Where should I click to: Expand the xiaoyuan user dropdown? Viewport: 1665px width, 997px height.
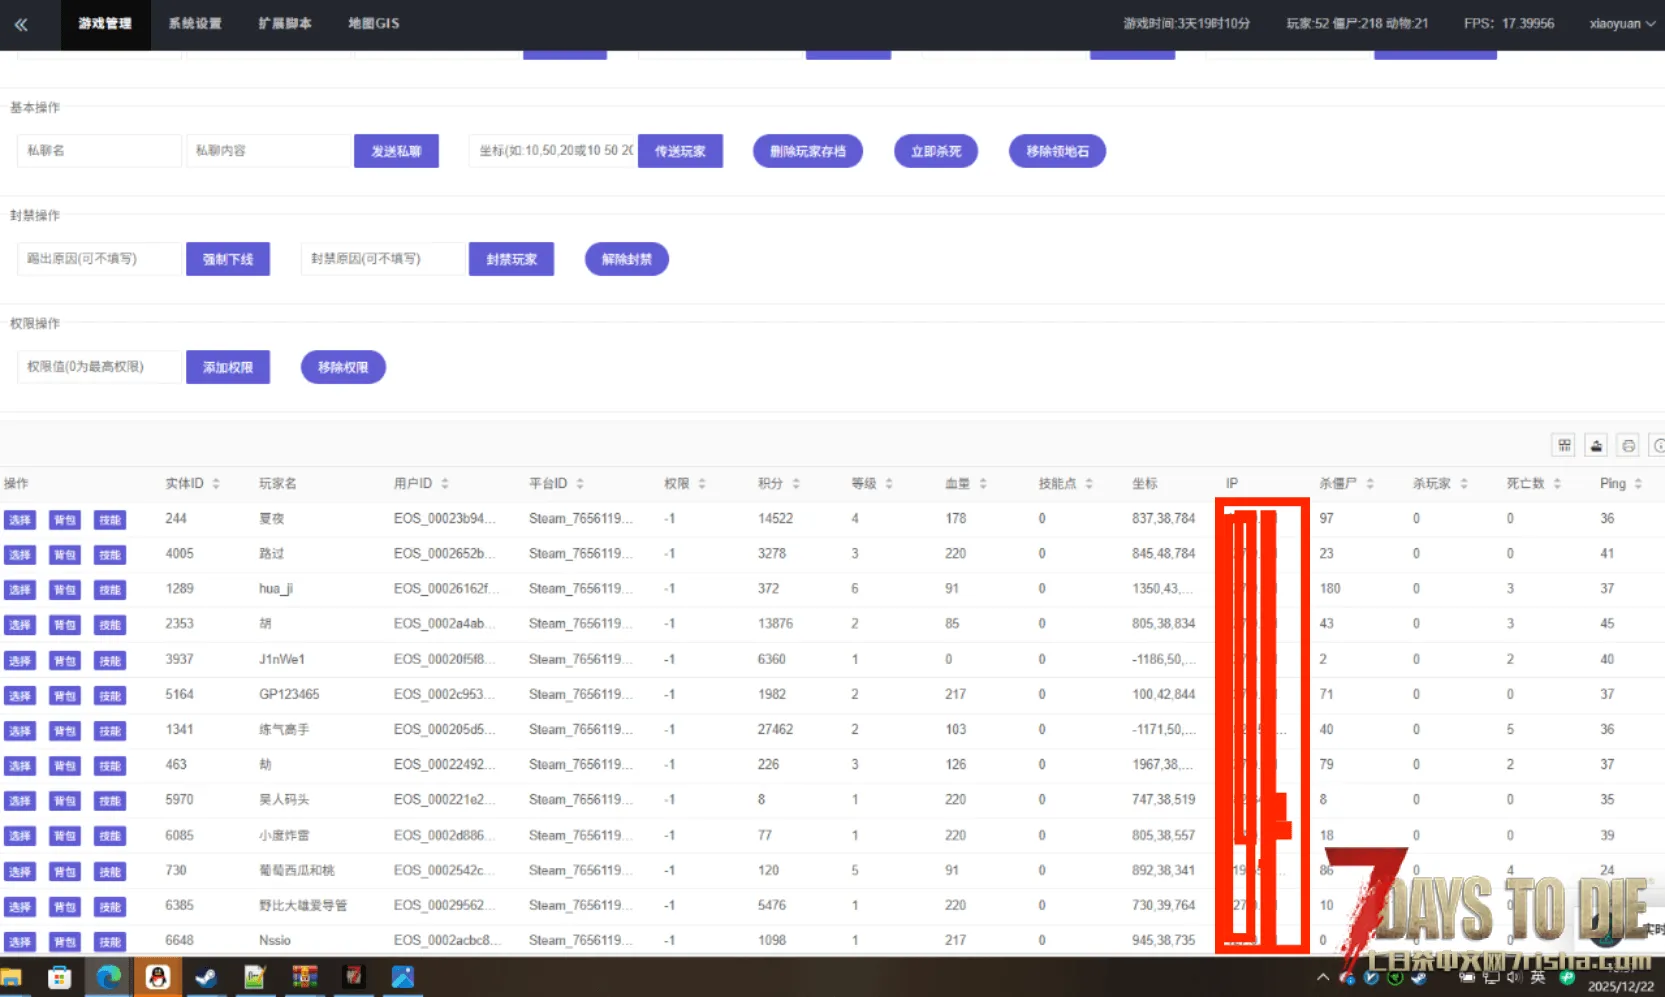point(1620,24)
